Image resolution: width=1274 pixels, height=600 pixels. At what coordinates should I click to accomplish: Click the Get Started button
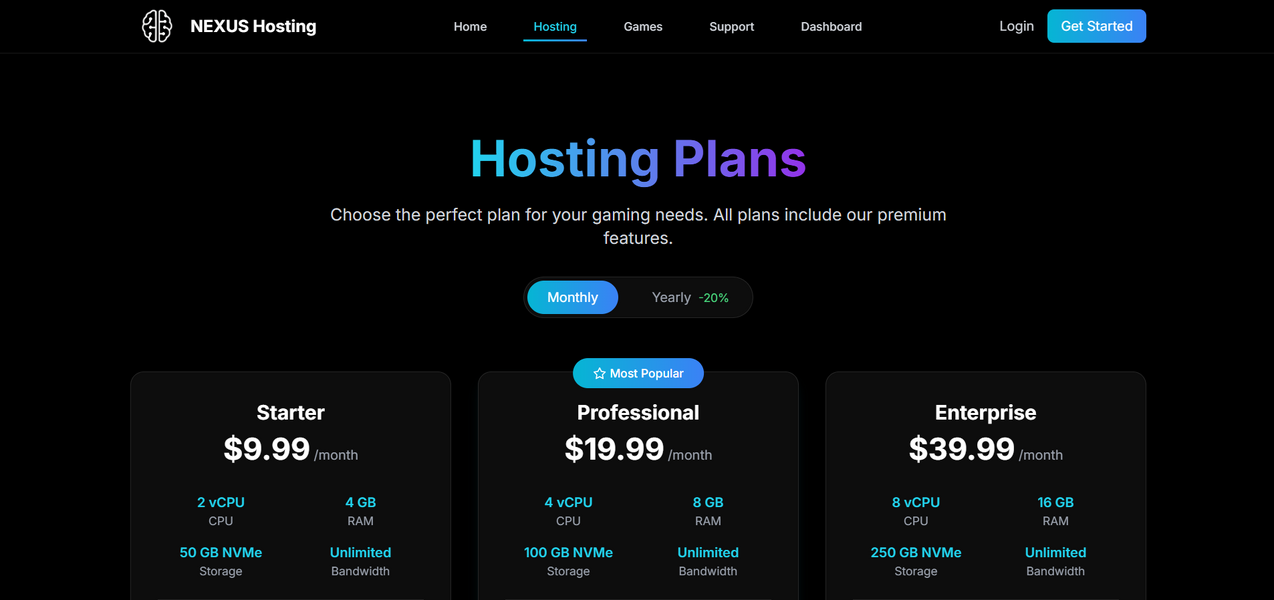pyautogui.click(x=1096, y=26)
